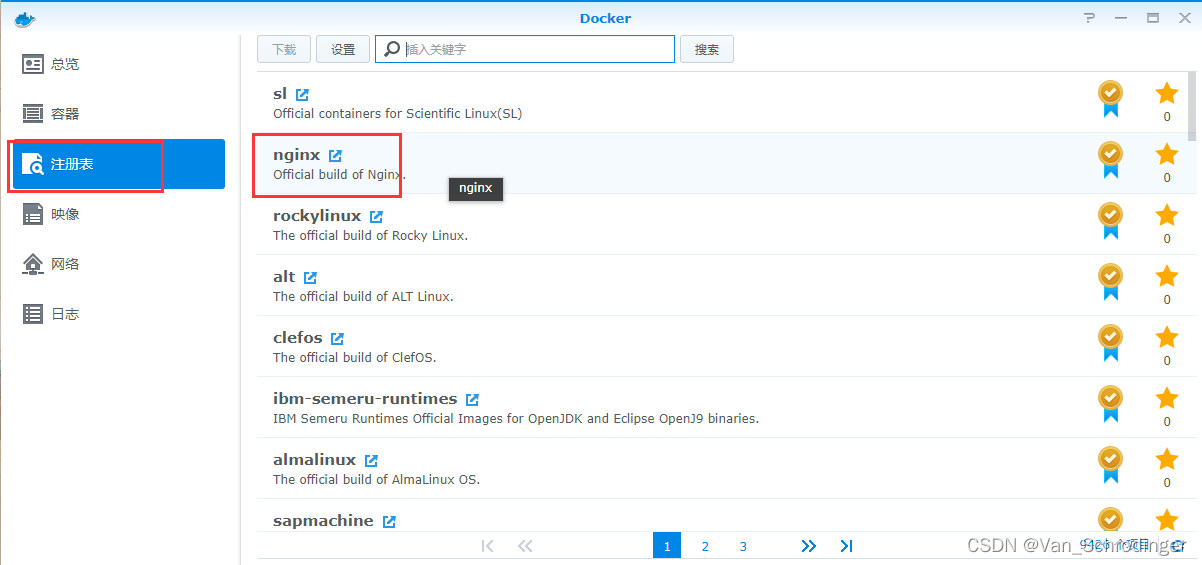
Task: Select the sl image name
Action: click(x=280, y=94)
